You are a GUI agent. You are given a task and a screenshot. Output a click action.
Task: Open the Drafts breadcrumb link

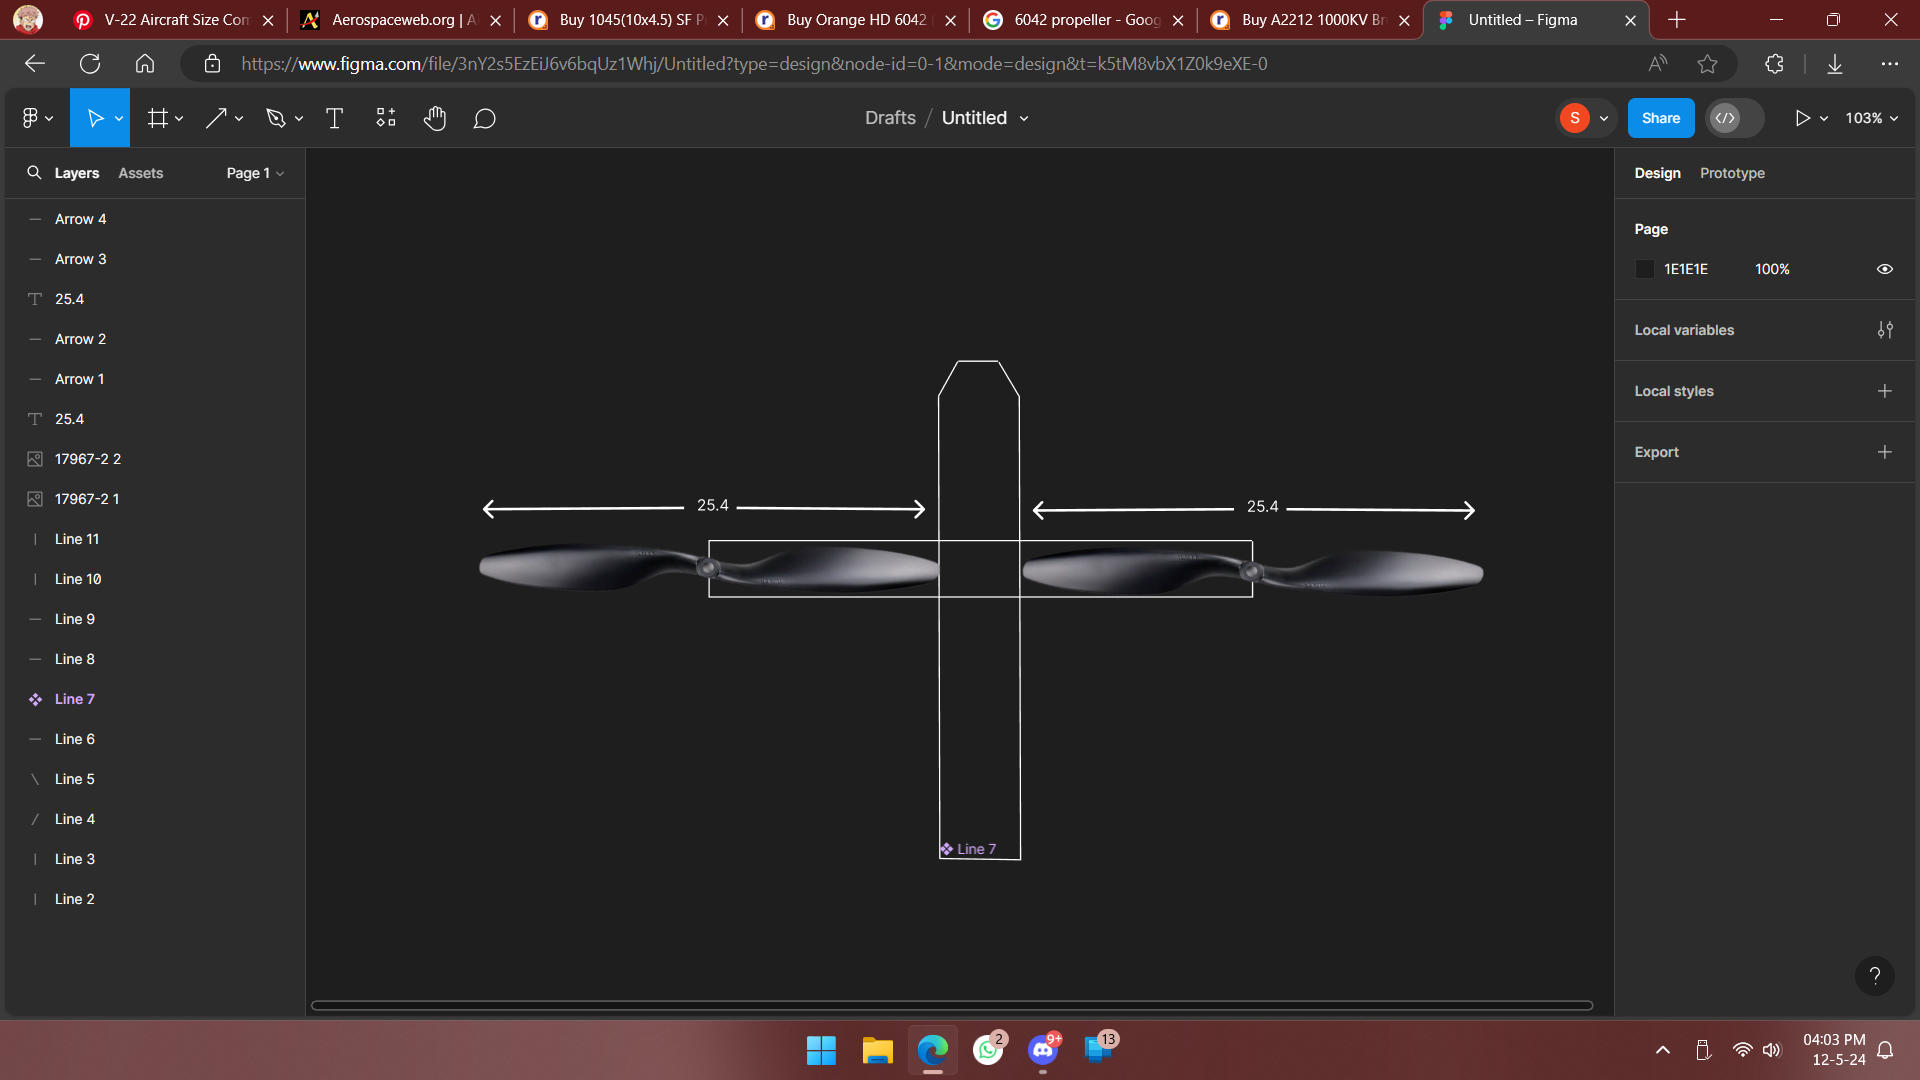tap(890, 118)
